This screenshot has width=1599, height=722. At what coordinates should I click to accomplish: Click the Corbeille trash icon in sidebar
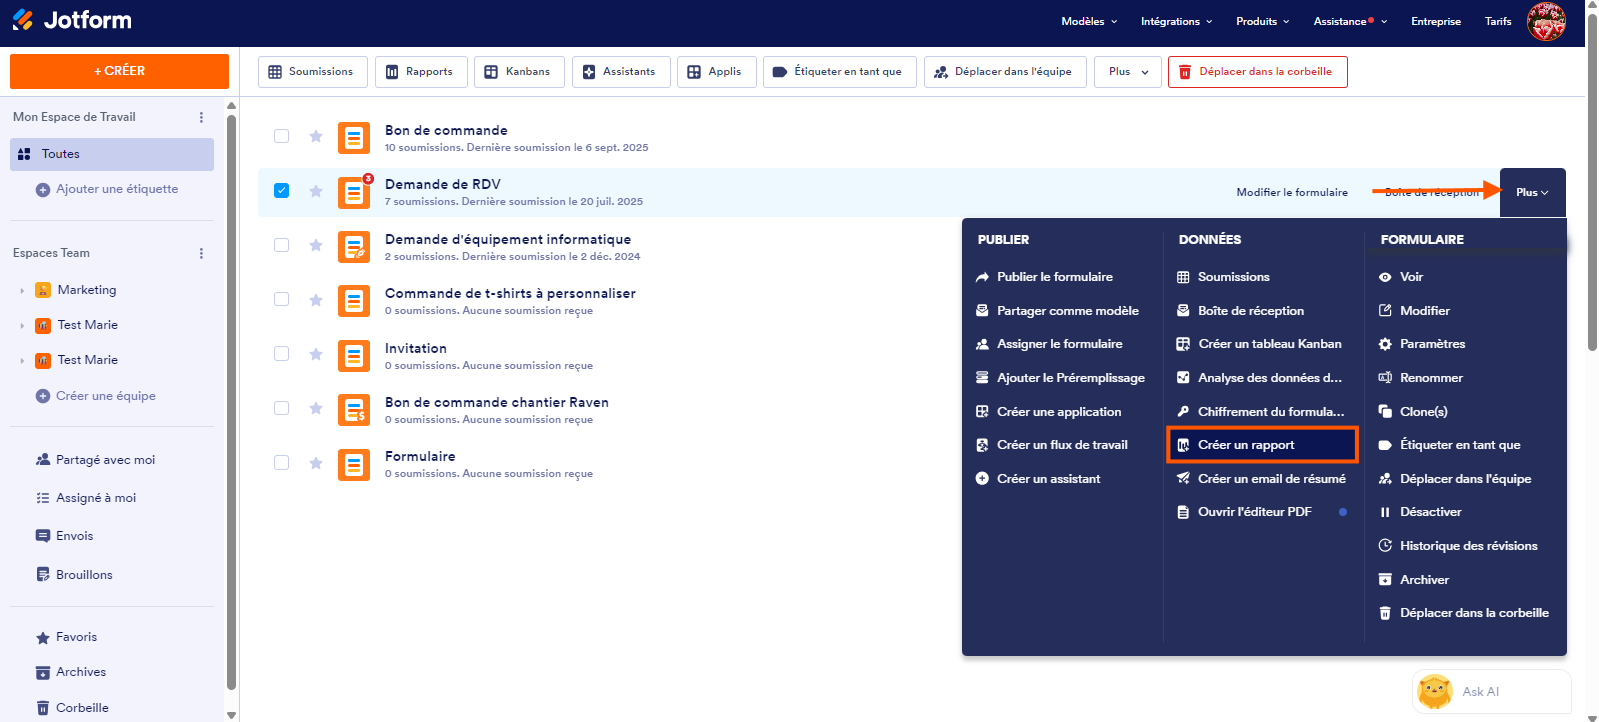(x=43, y=708)
